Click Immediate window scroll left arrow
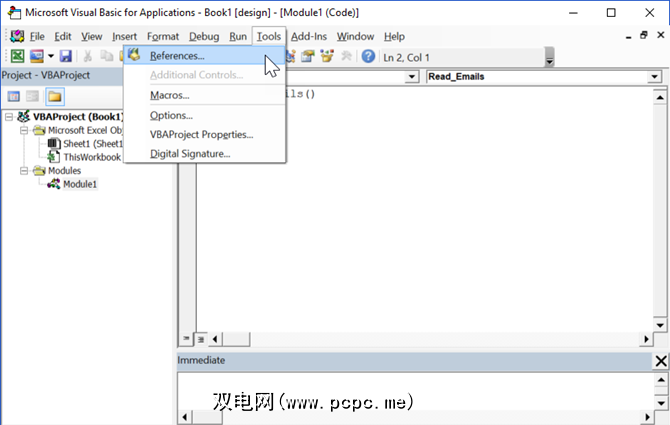Image resolution: width=670 pixels, height=425 pixels. [x=185, y=417]
